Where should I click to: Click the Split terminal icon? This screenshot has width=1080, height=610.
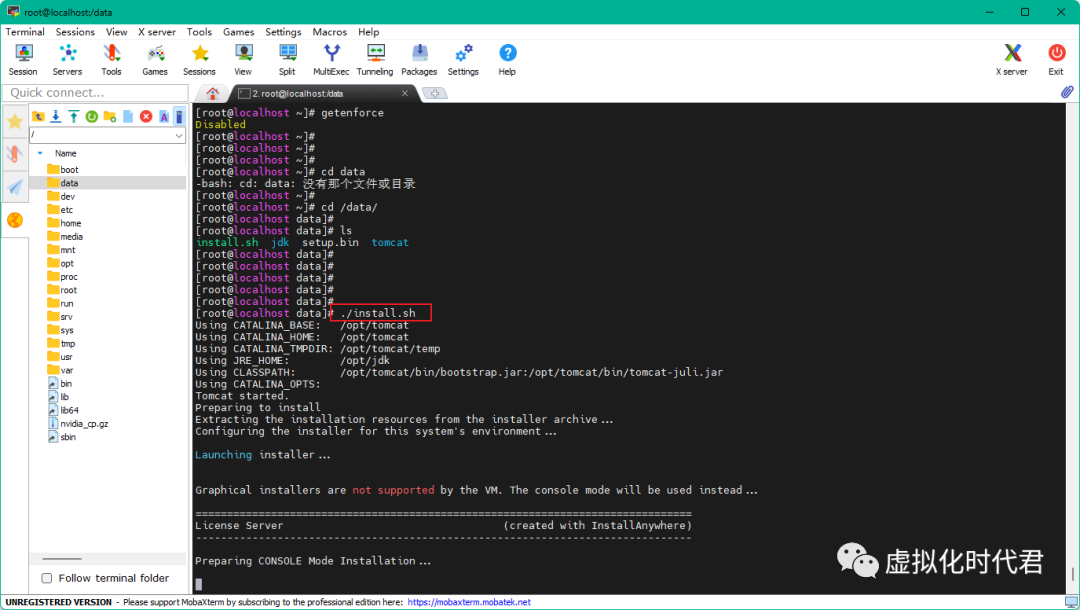[287, 59]
